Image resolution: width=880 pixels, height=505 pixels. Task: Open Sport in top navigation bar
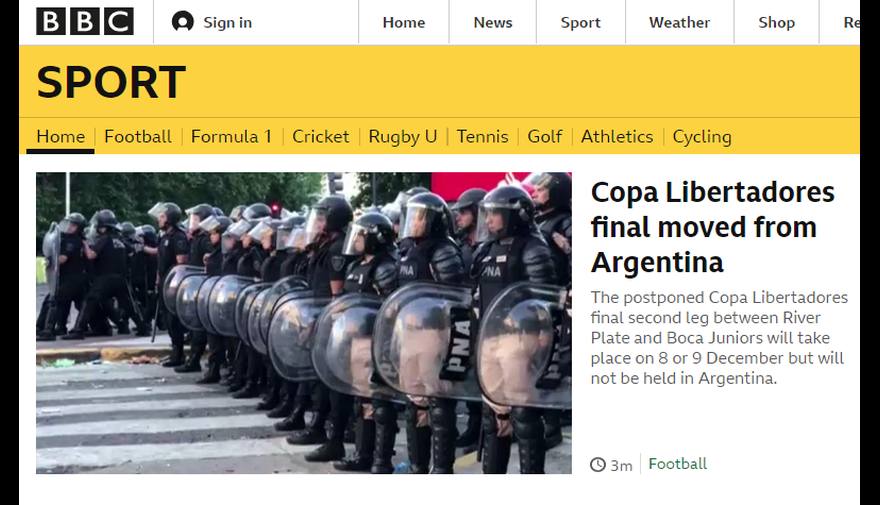580,22
